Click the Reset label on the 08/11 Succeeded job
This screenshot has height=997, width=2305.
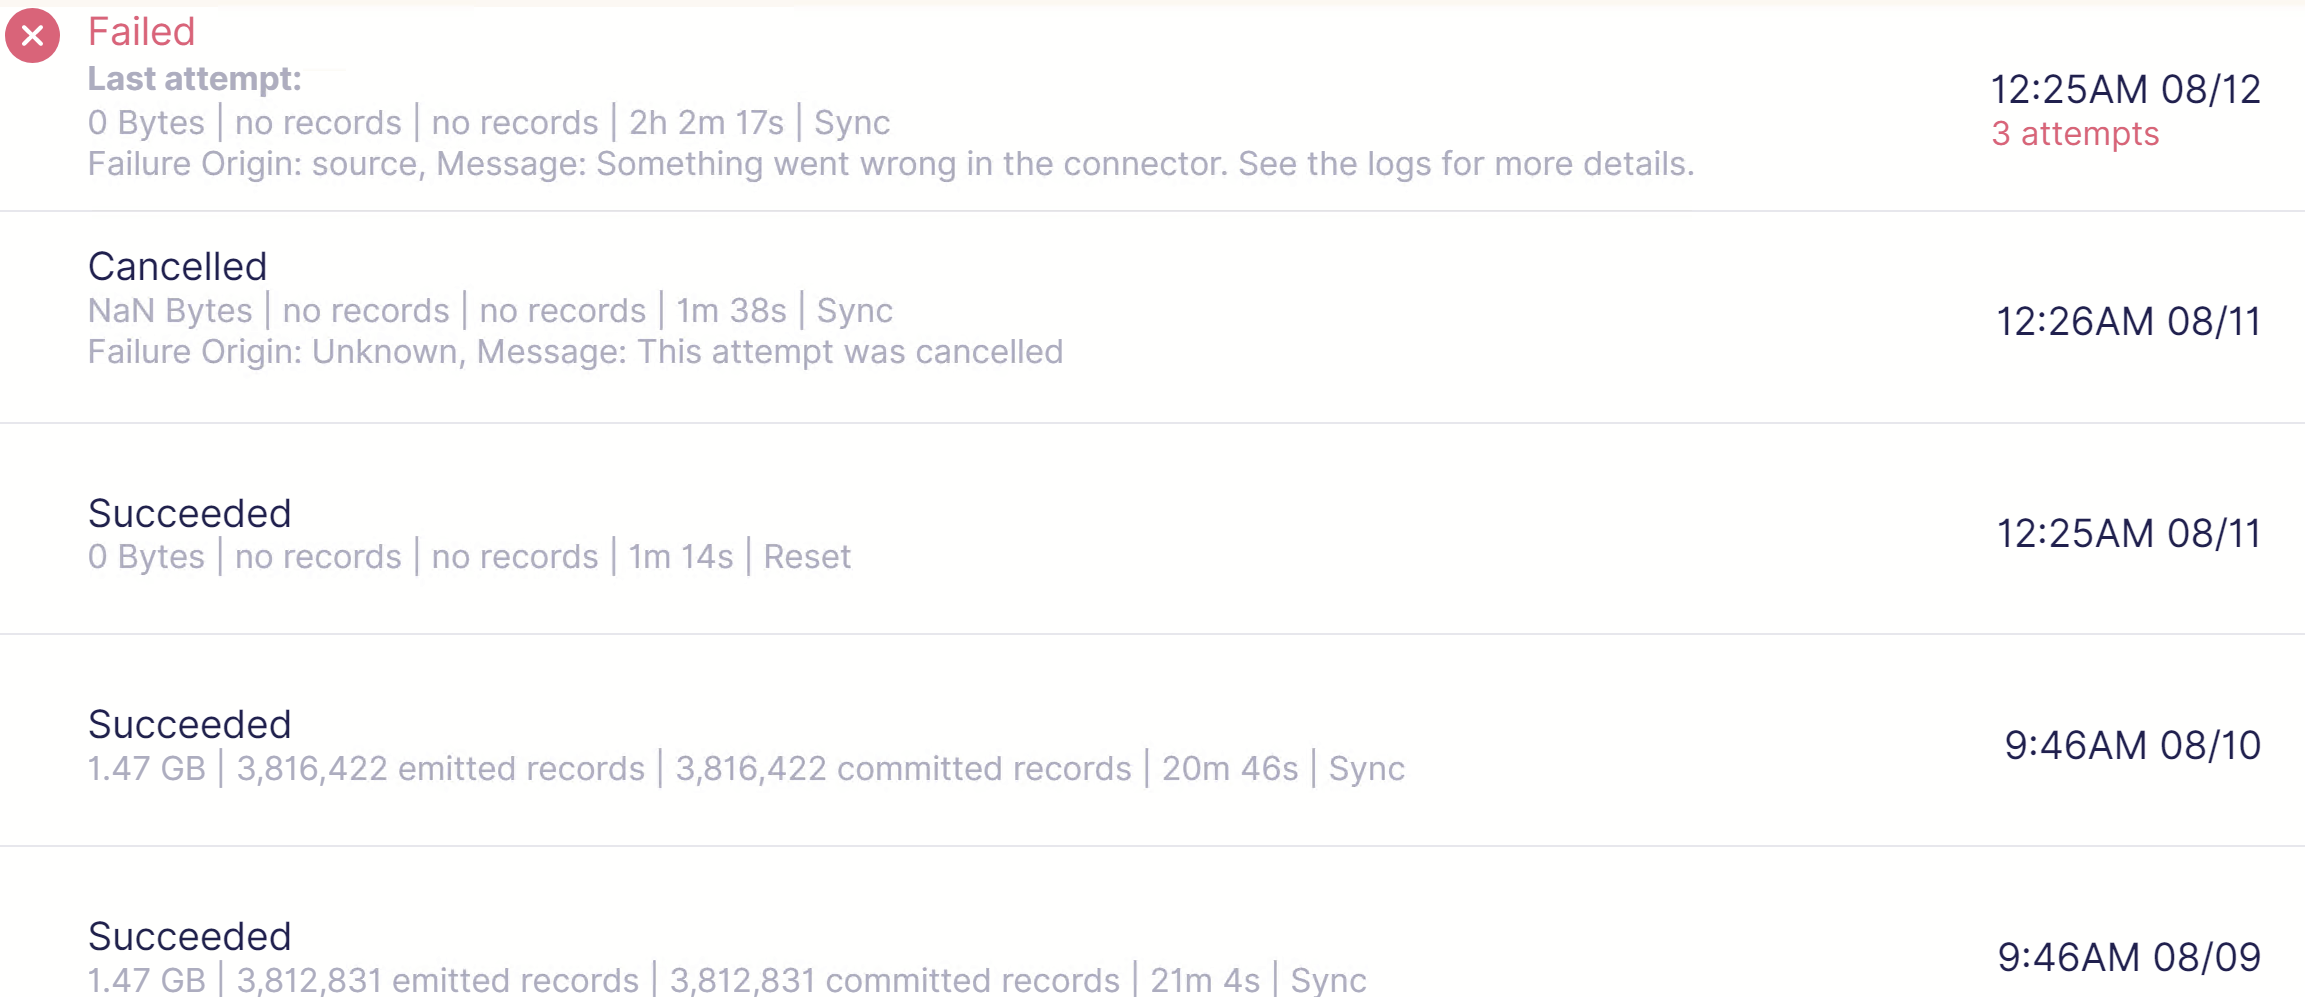[x=806, y=556]
